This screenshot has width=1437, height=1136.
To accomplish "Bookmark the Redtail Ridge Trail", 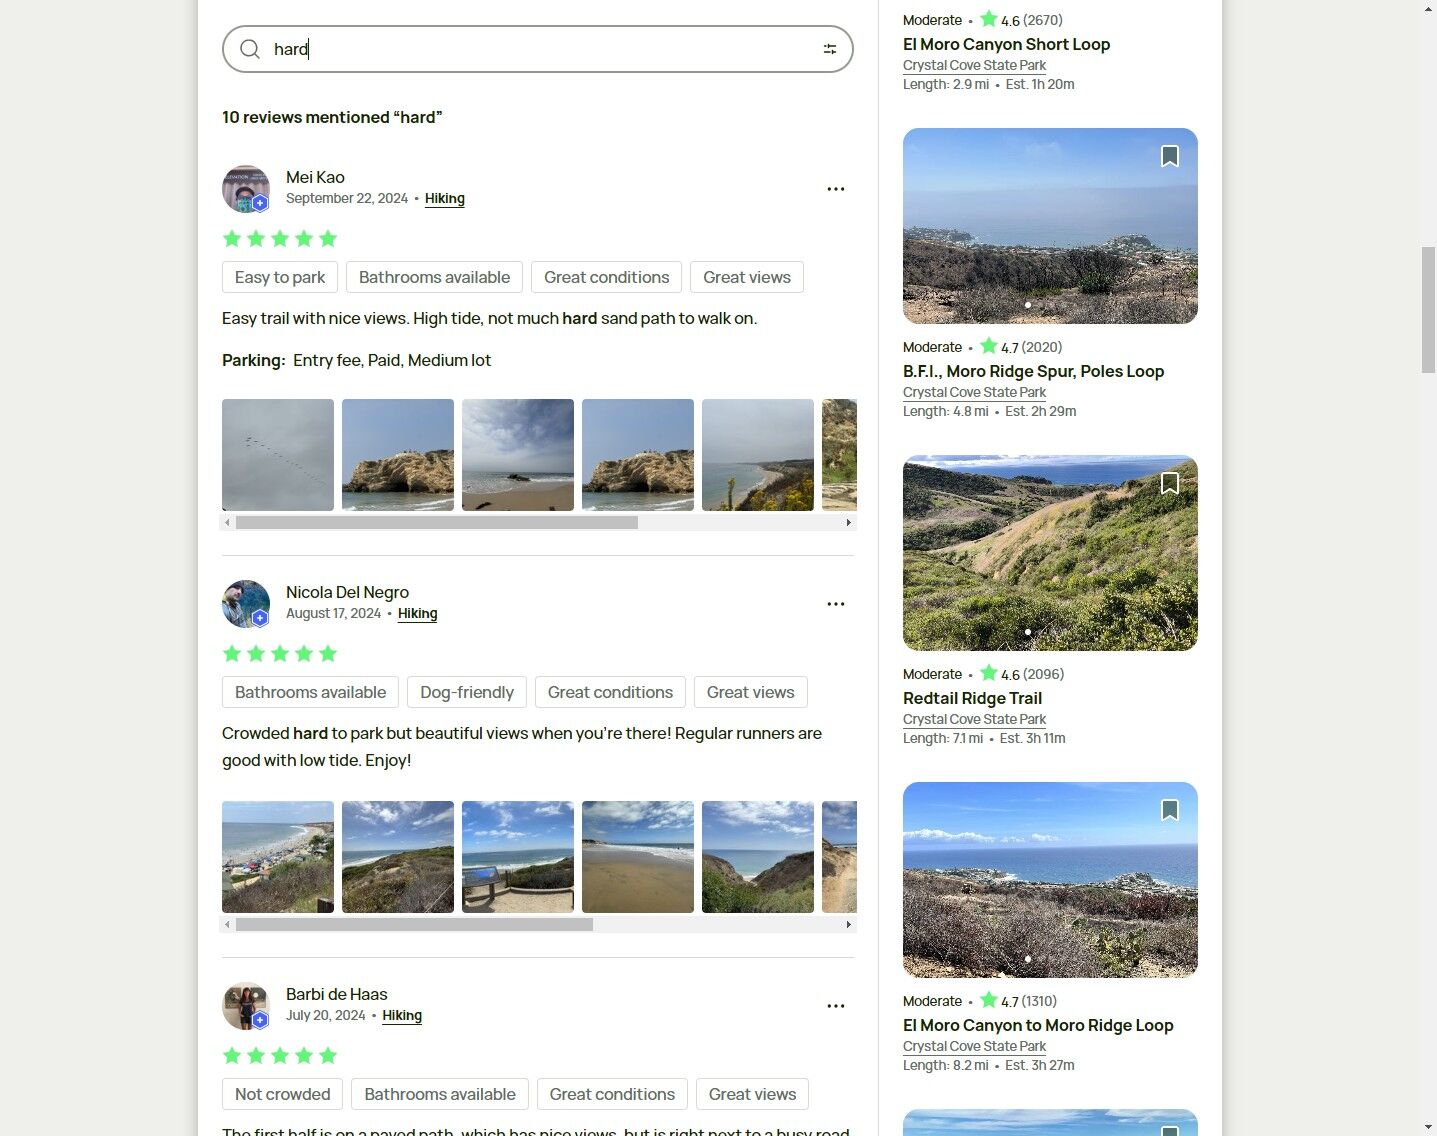I will (x=1170, y=483).
